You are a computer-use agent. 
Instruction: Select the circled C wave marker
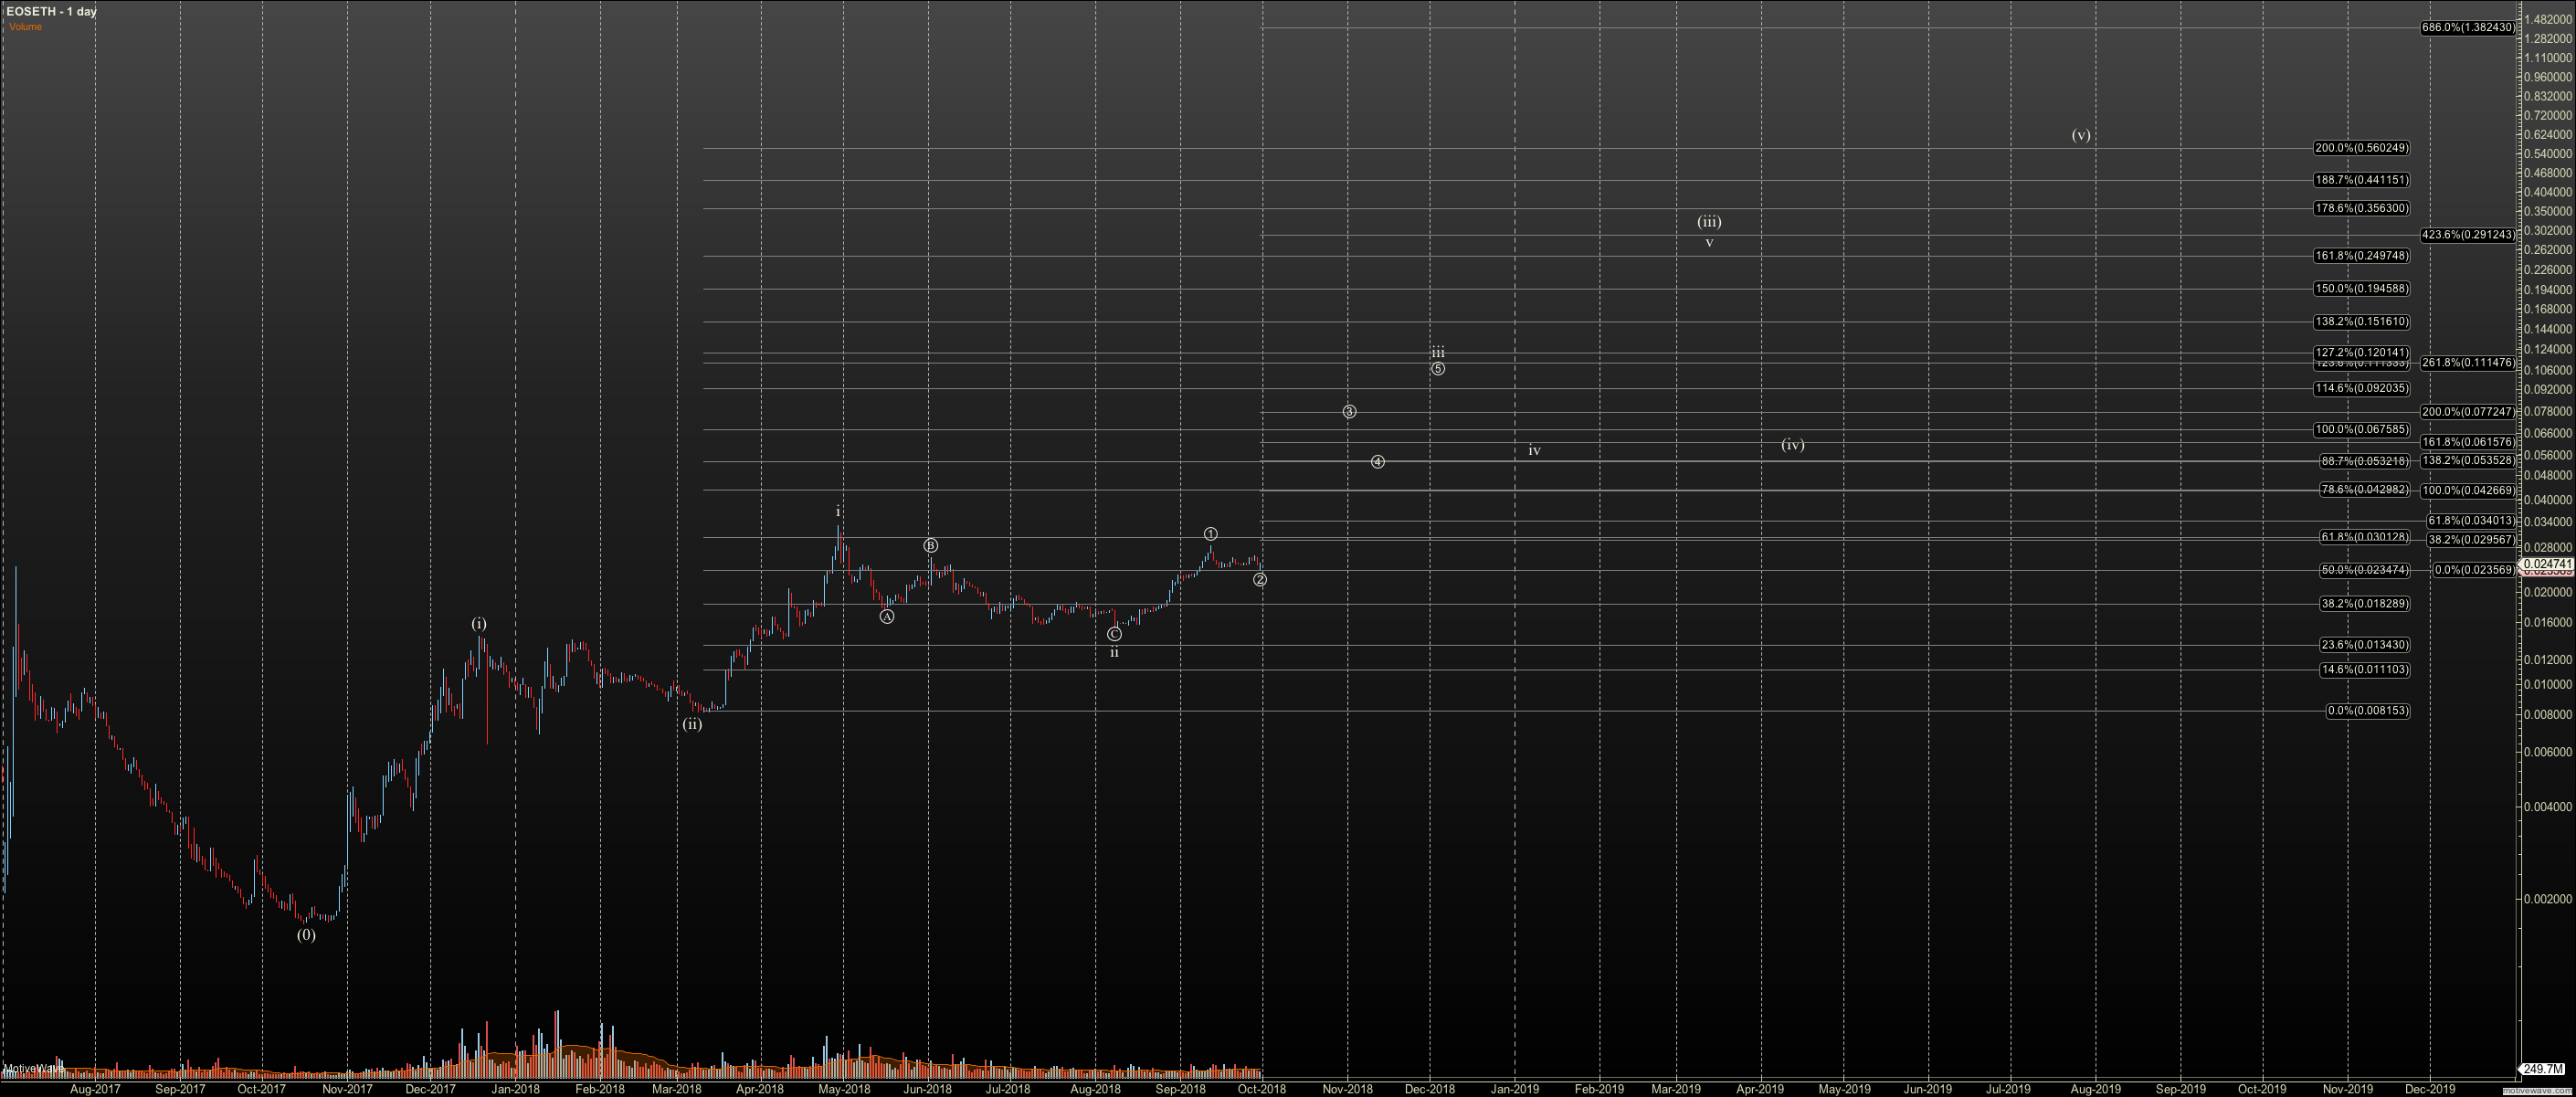[1115, 634]
